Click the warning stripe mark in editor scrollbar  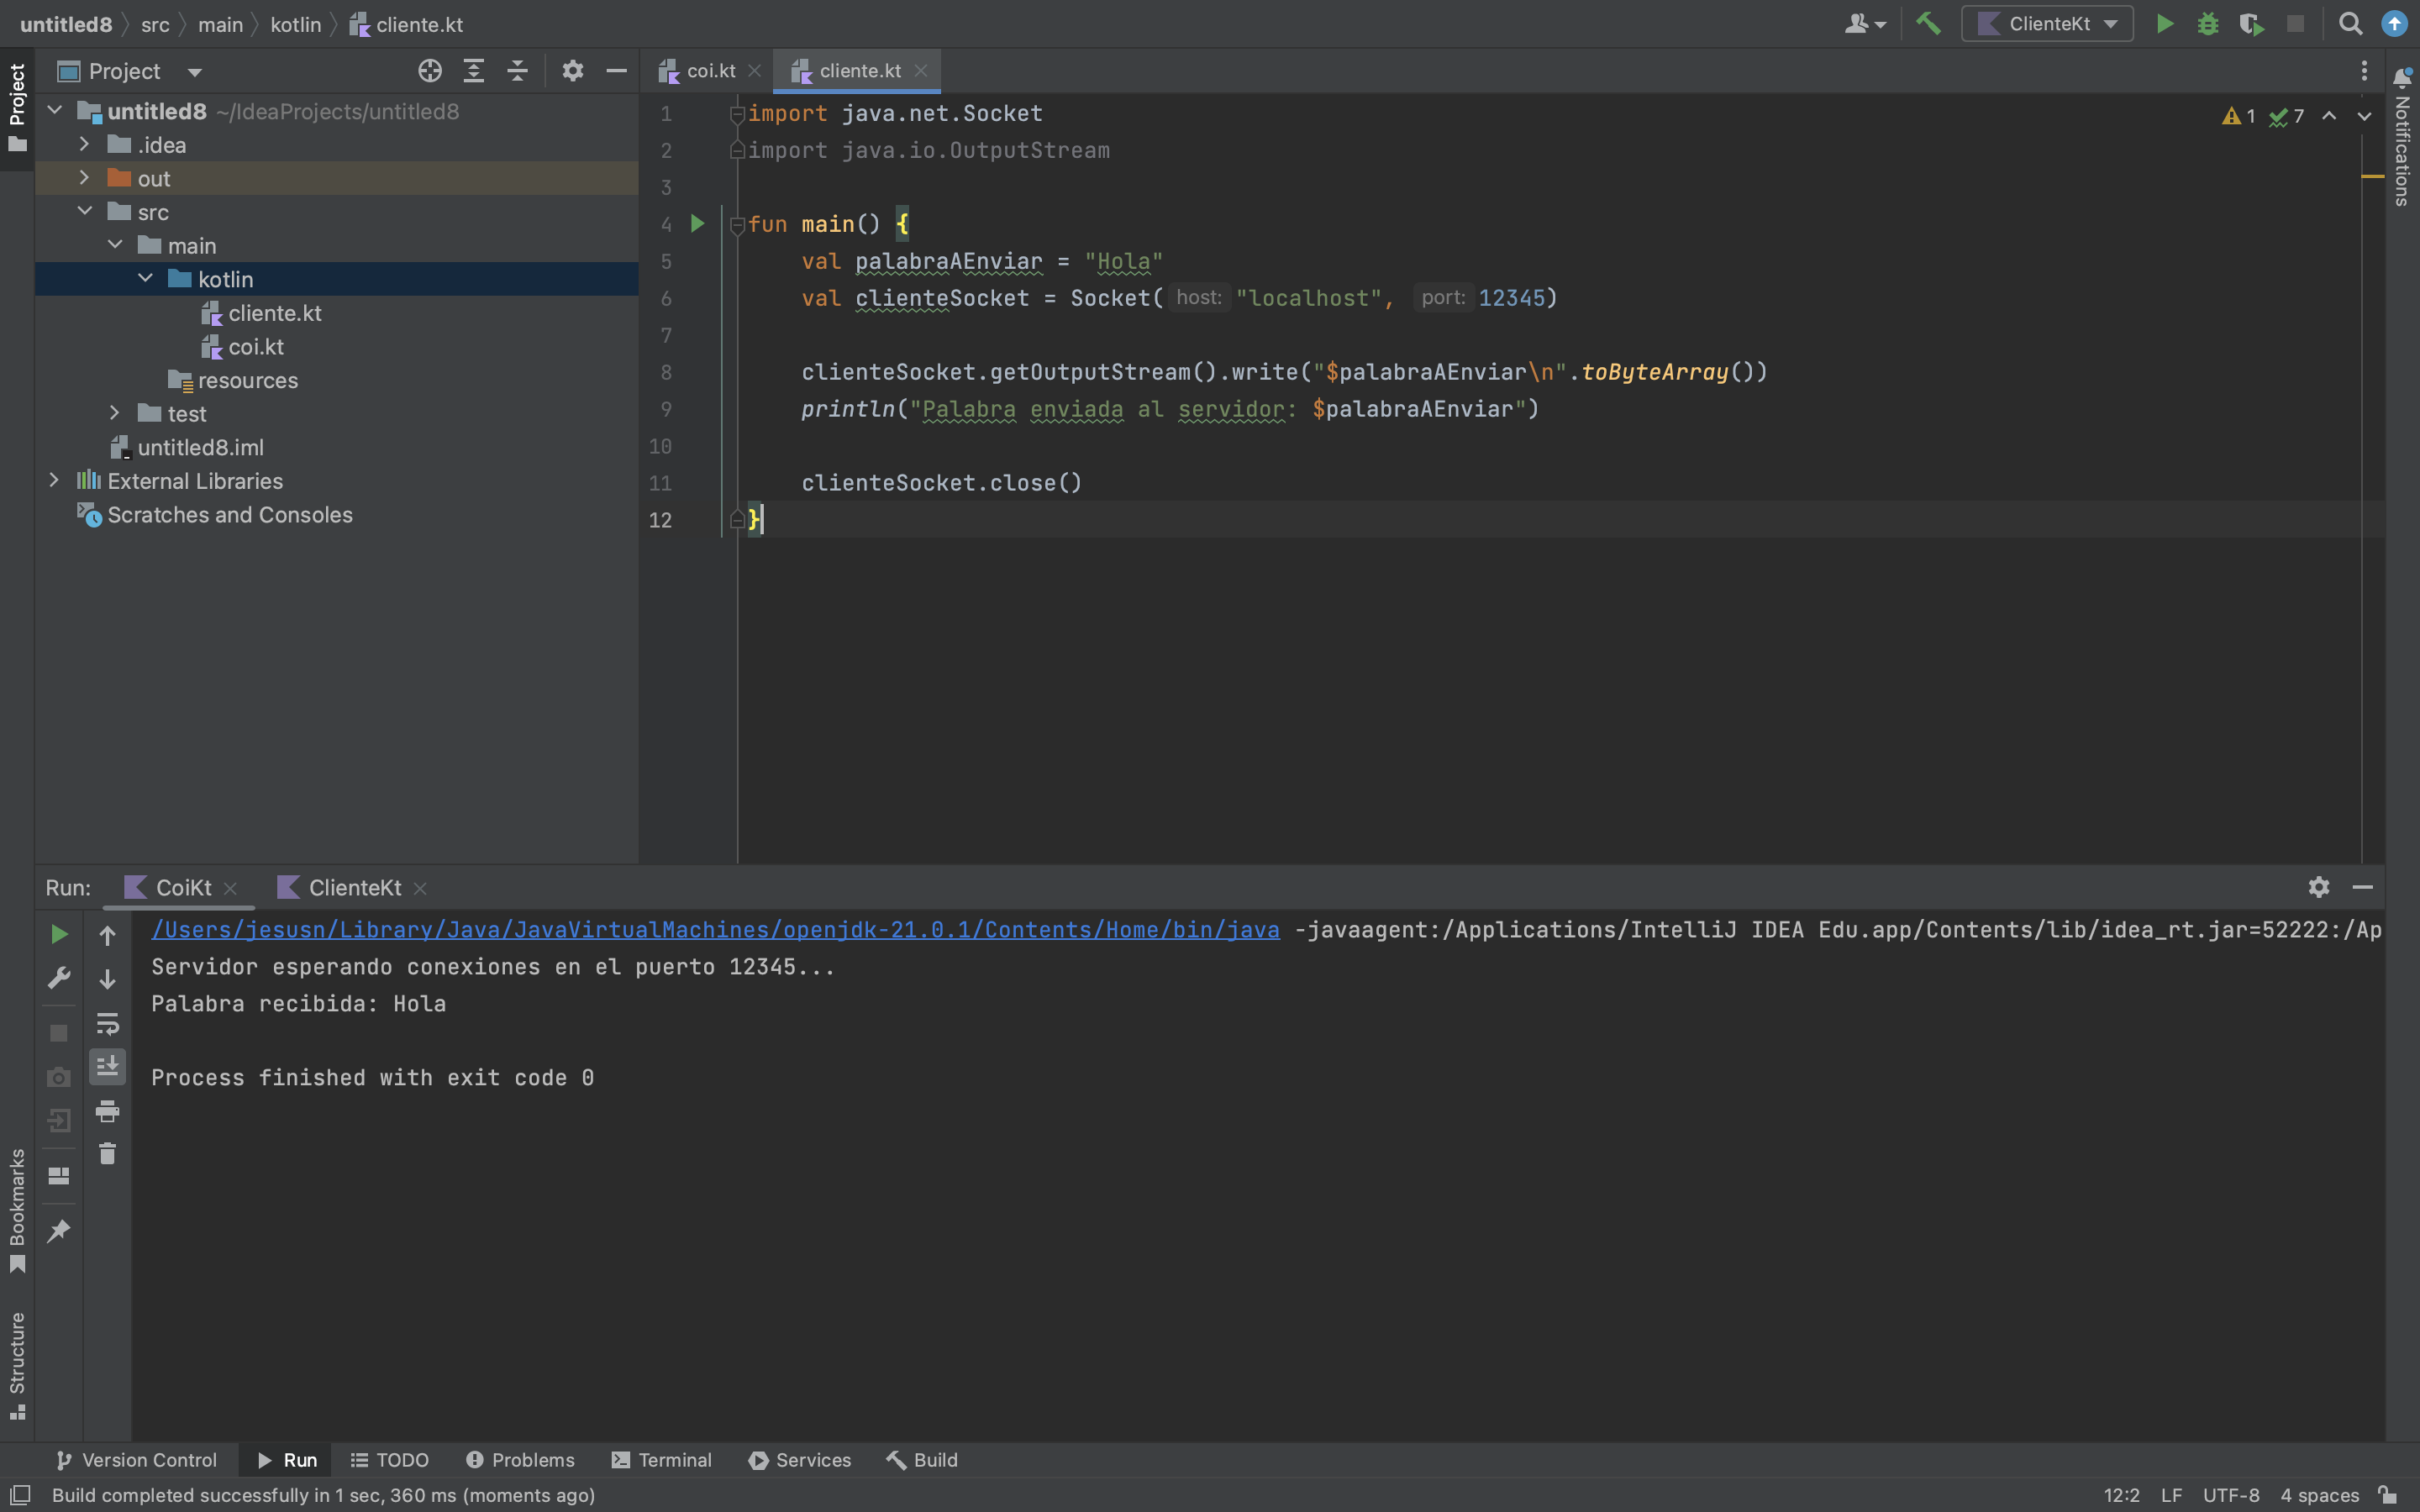pos(2372,177)
